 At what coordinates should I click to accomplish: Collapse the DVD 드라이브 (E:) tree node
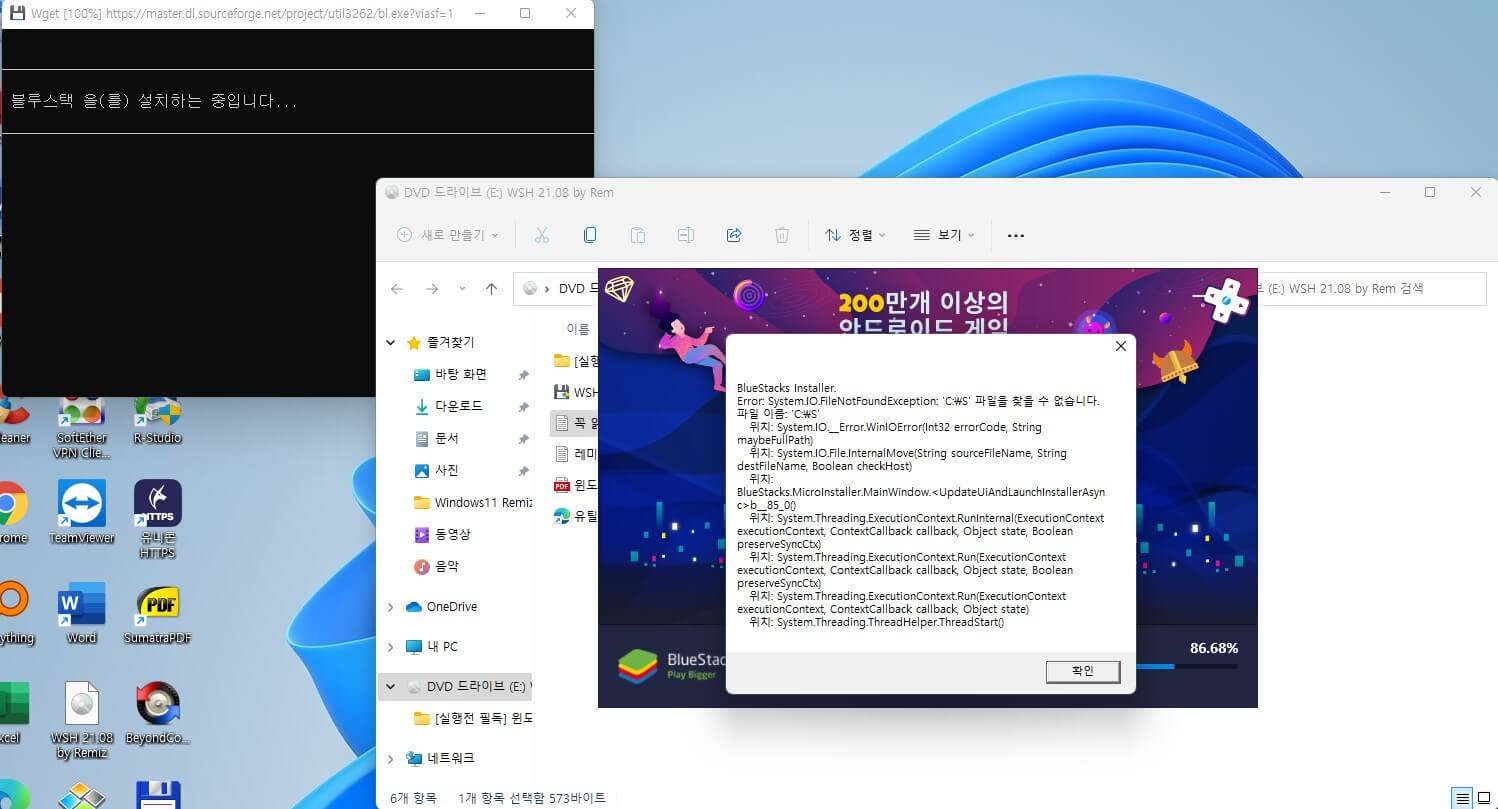click(390, 687)
